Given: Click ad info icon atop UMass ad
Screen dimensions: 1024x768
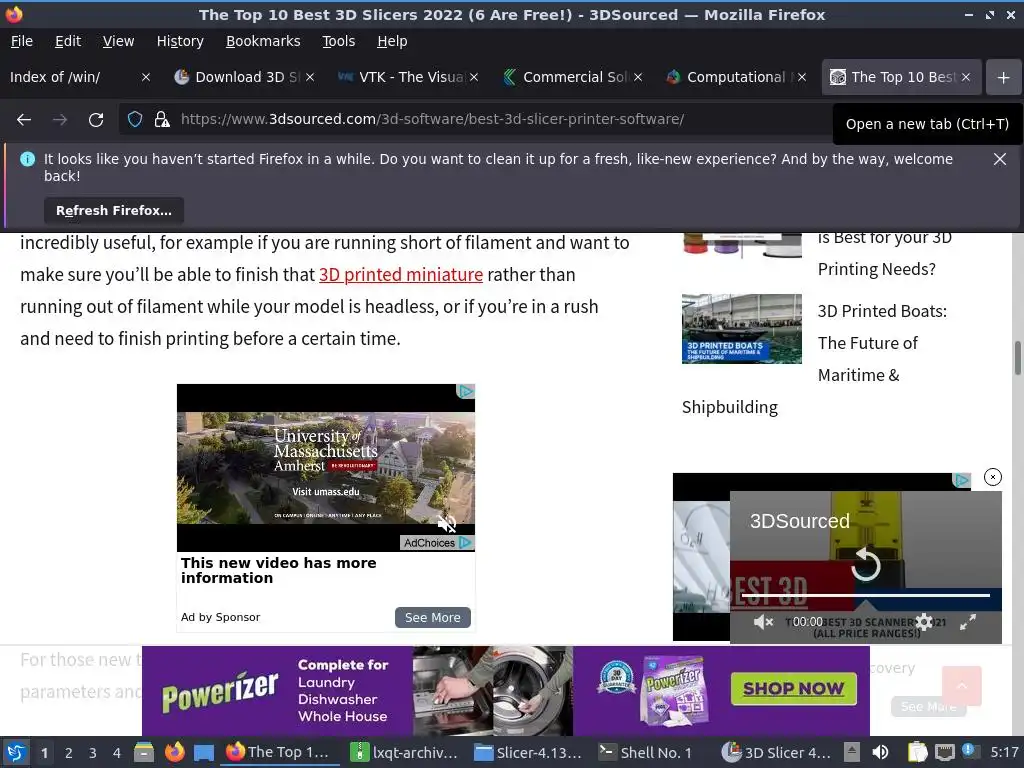Looking at the screenshot, I should tap(466, 391).
